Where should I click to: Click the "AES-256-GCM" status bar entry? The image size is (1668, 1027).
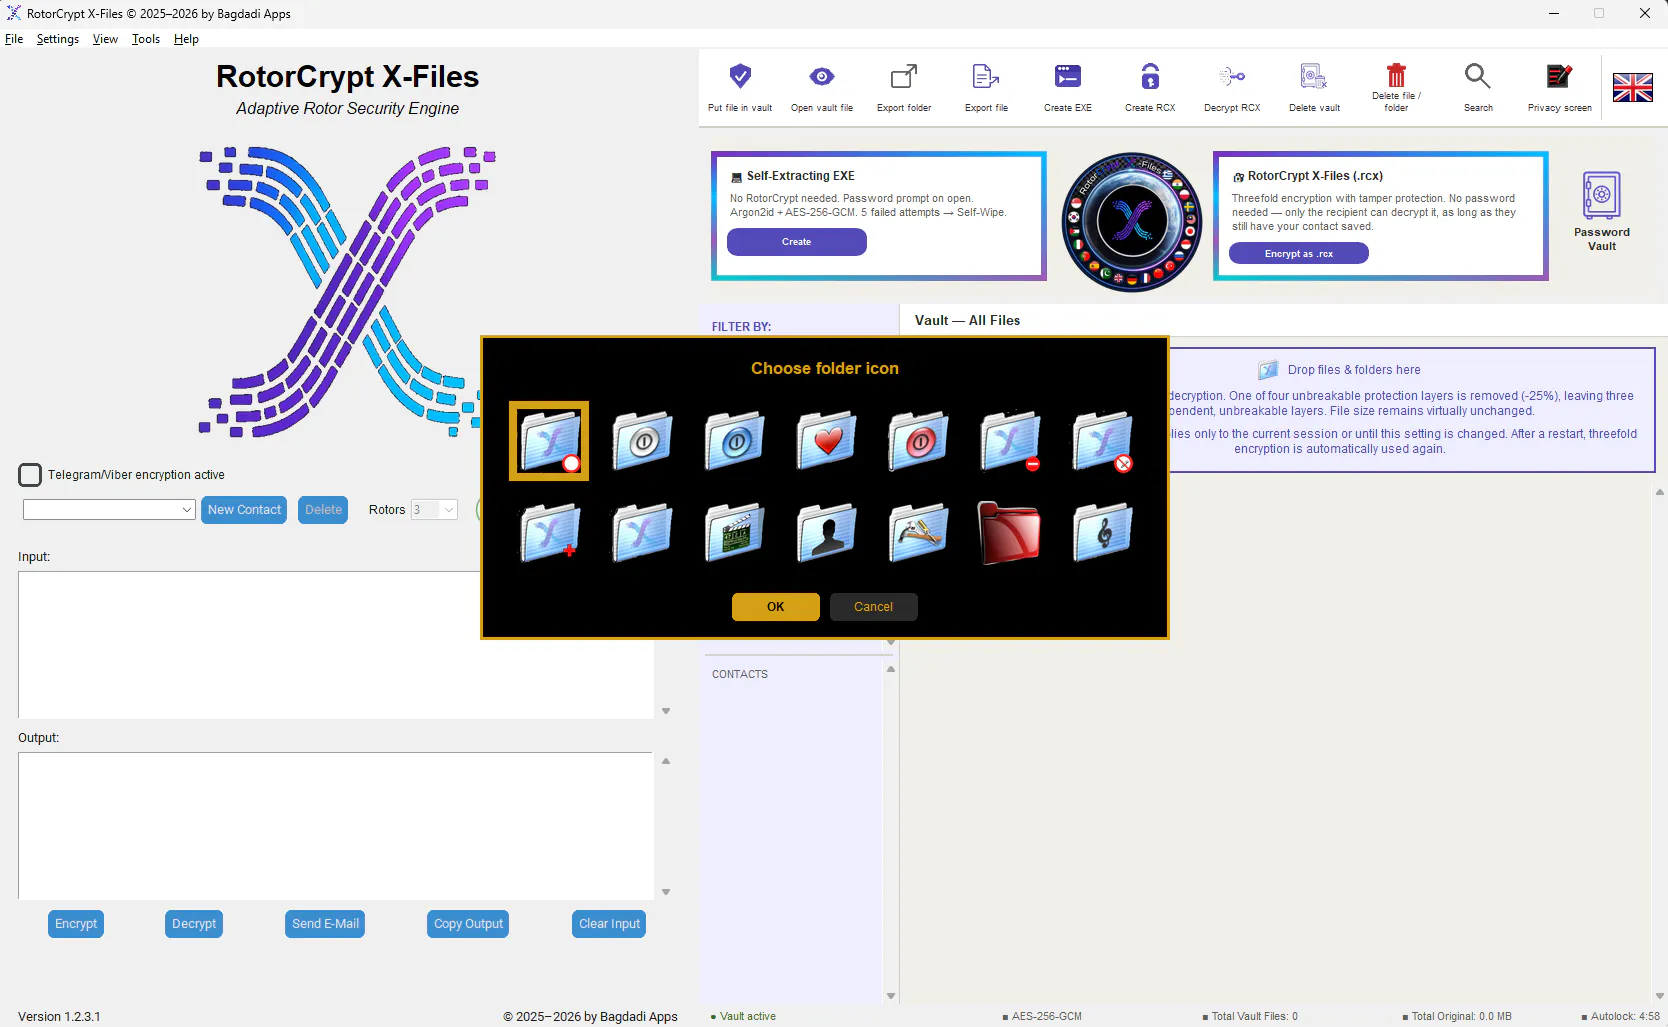pyautogui.click(x=1047, y=1017)
